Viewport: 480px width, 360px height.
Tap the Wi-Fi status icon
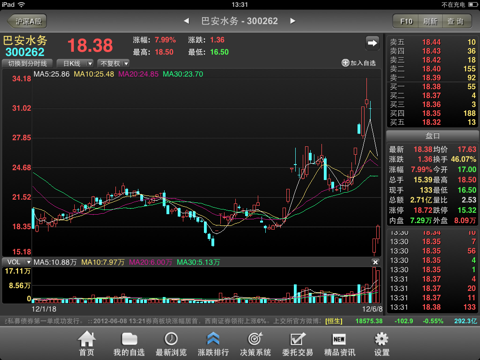click(x=22, y=5)
